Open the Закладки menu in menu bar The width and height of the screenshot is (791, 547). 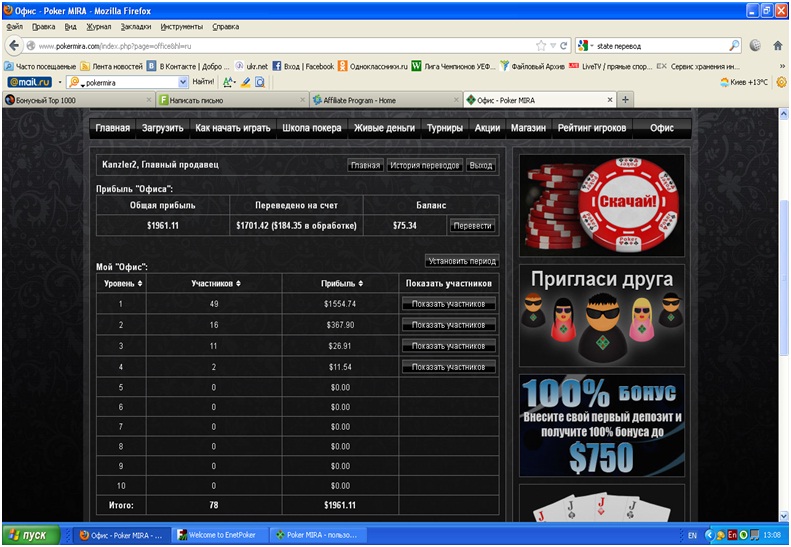tap(136, 28)
